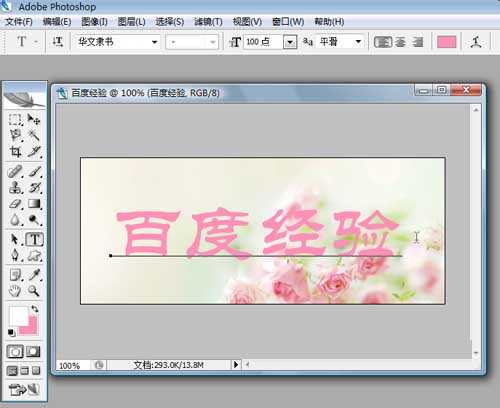The image size is (500, 408).
Task: Select the Path Selection tool
Action: tap(15, 239)
